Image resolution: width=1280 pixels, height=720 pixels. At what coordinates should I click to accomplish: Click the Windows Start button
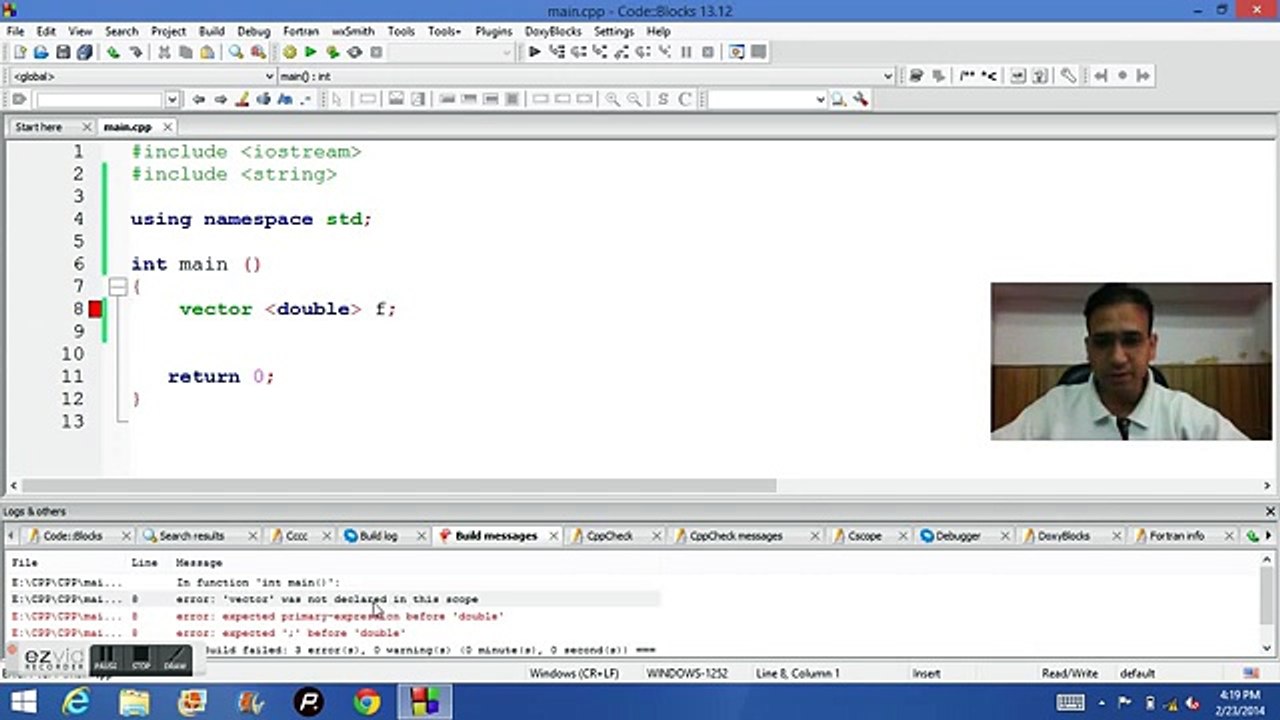coord(22,703)
